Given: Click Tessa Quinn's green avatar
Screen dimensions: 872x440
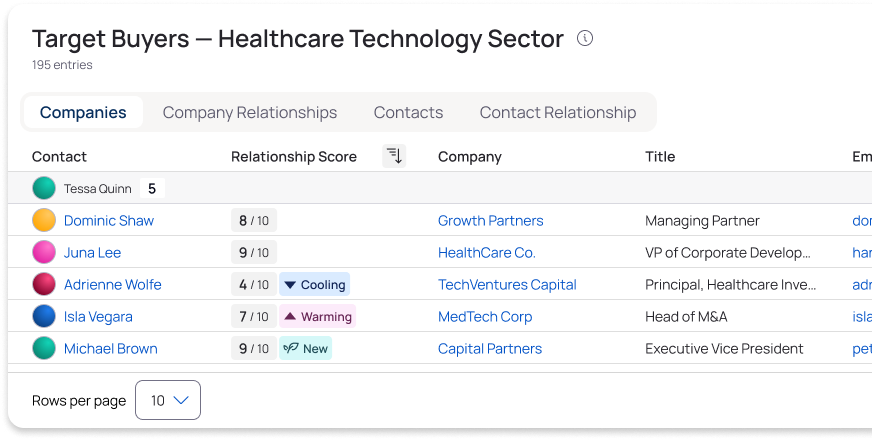Looking at the screenshot, I should pyautogui.click(x=44, y=188).
